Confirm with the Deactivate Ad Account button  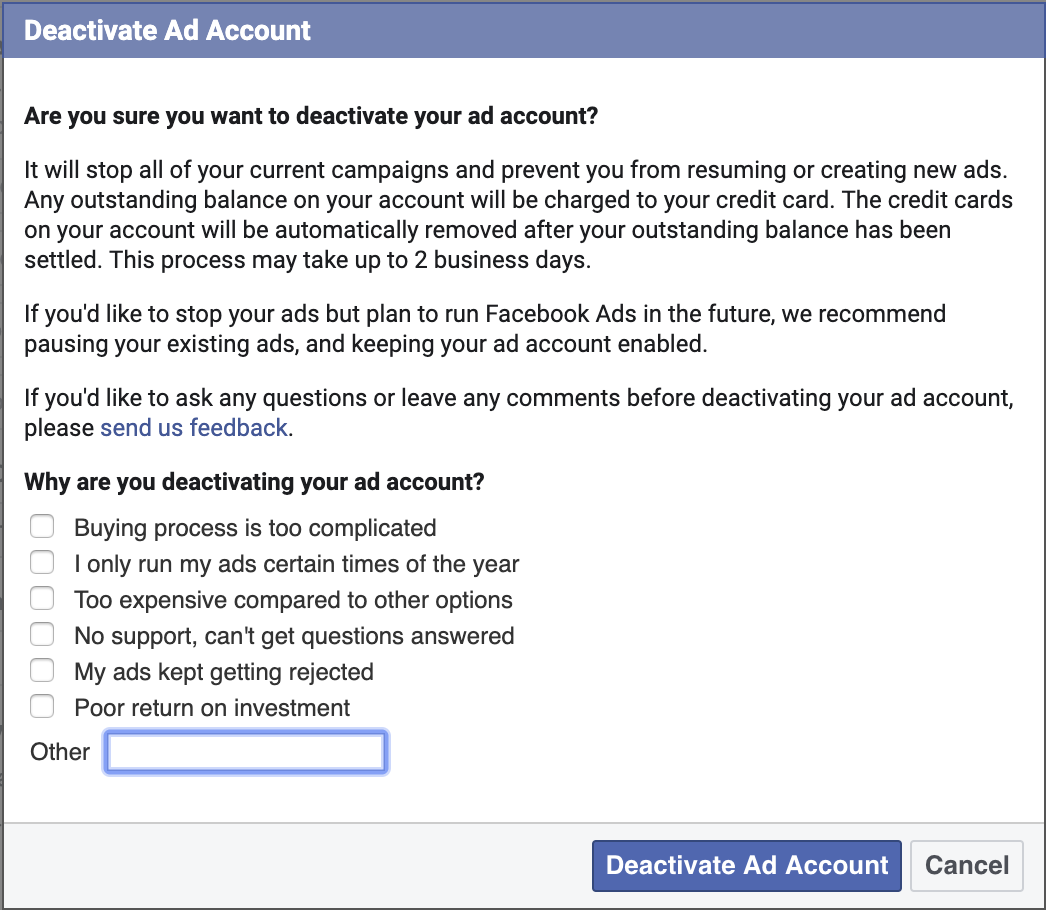pyautogui.click(x=746, y=865)
